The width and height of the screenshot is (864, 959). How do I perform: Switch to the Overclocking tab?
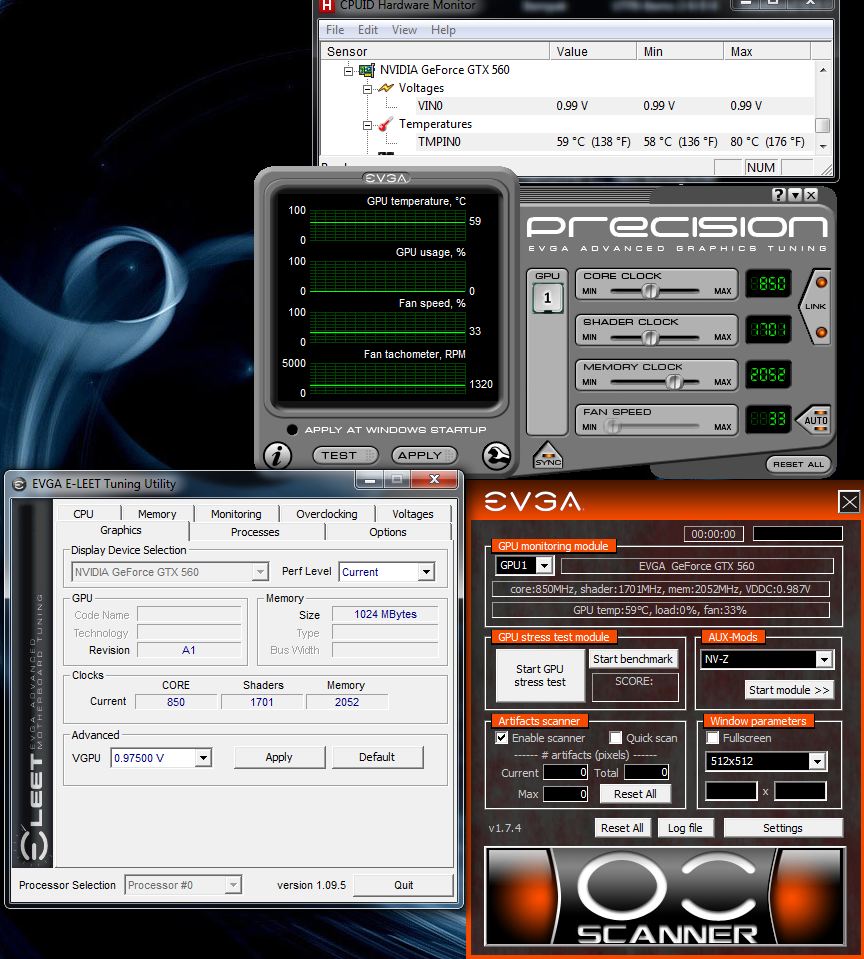327,514
